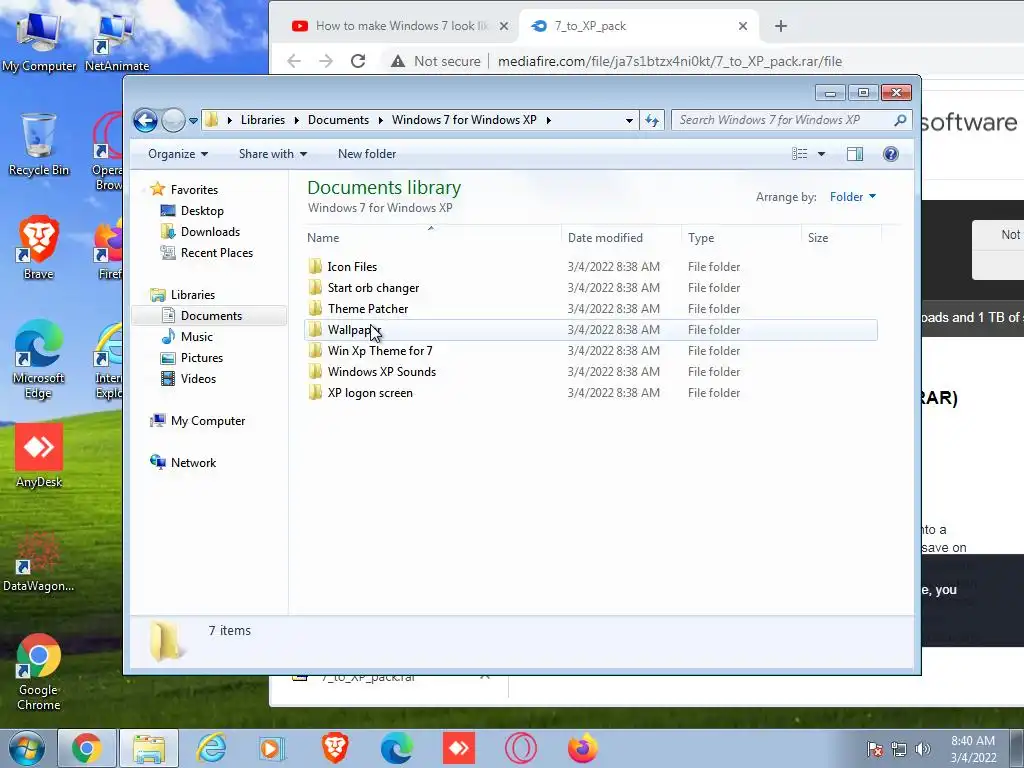The width and height of the screenshot is (1024, 768).
Task: Click Windows Explorer taskbar icon
Action: (149, 748)
